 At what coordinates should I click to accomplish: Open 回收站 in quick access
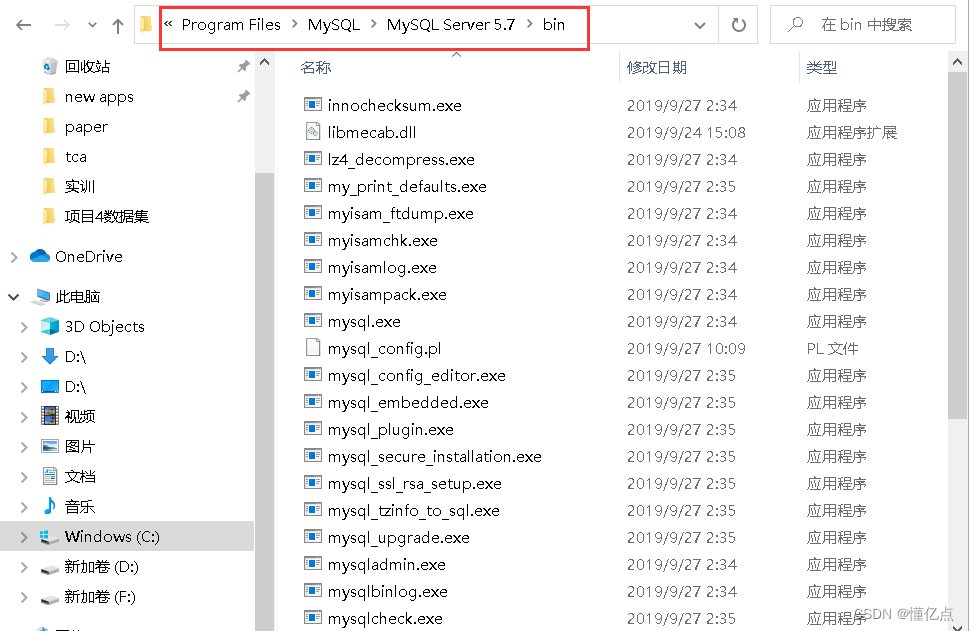tap(87, 66)
